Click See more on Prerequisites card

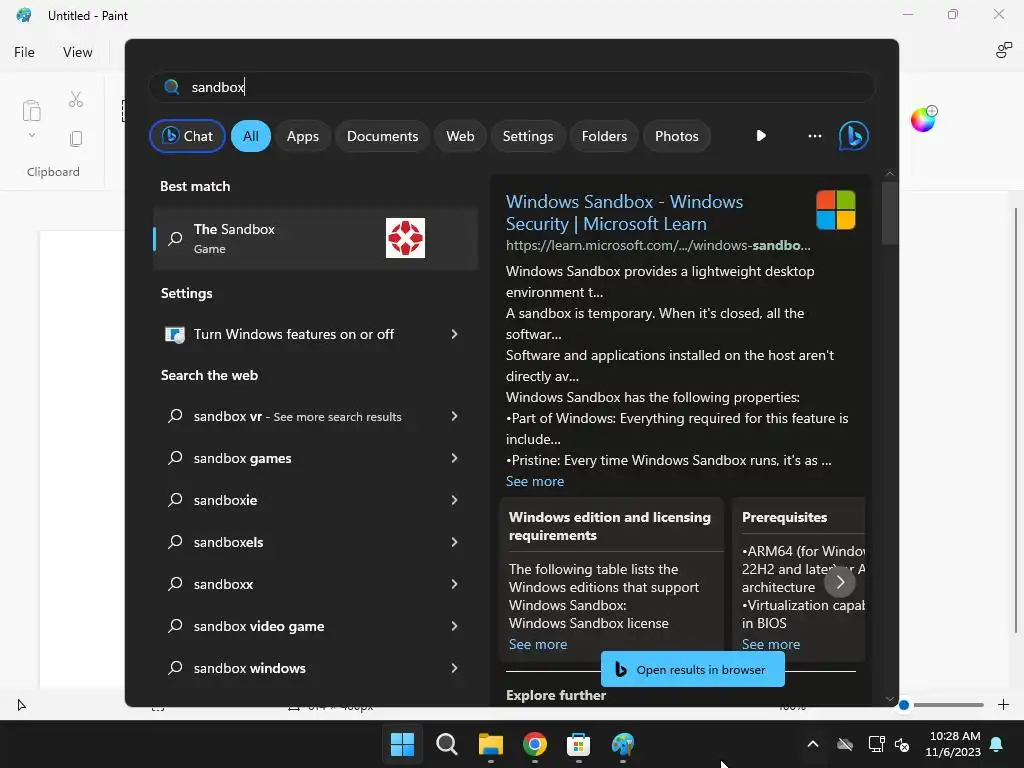(x=771, y=645)
